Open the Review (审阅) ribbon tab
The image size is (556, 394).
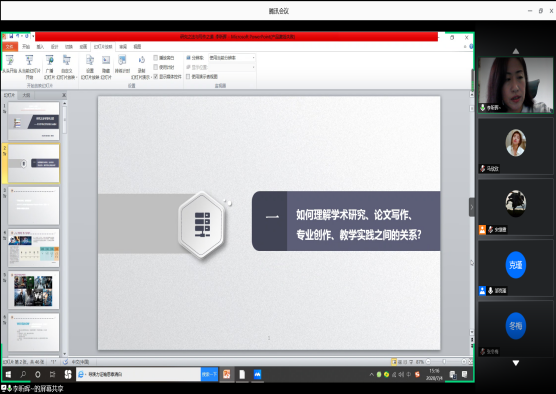(123, 47)
